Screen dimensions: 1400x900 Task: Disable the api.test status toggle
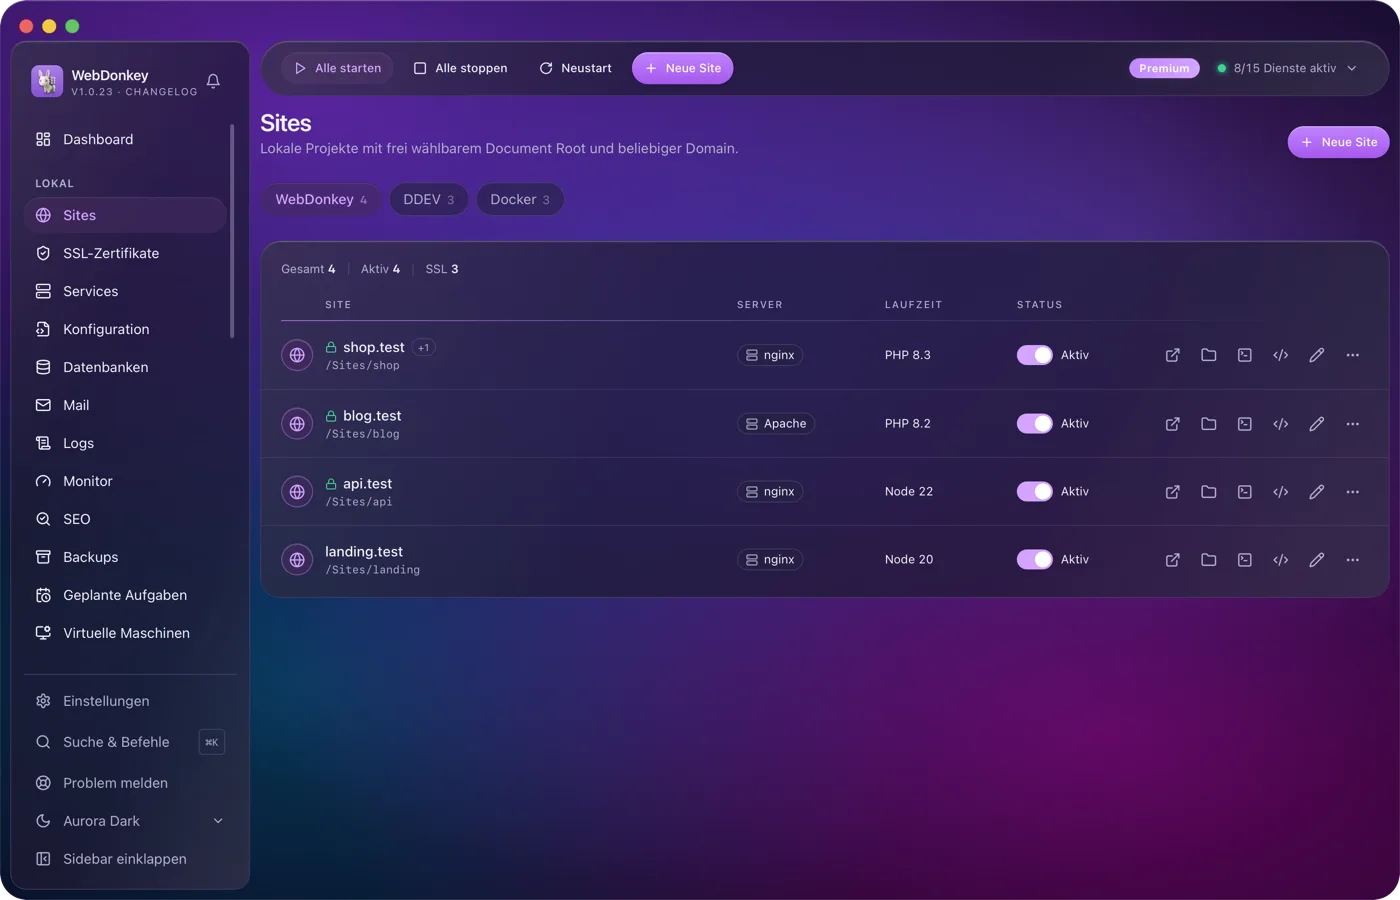(x=1034, y=491)
